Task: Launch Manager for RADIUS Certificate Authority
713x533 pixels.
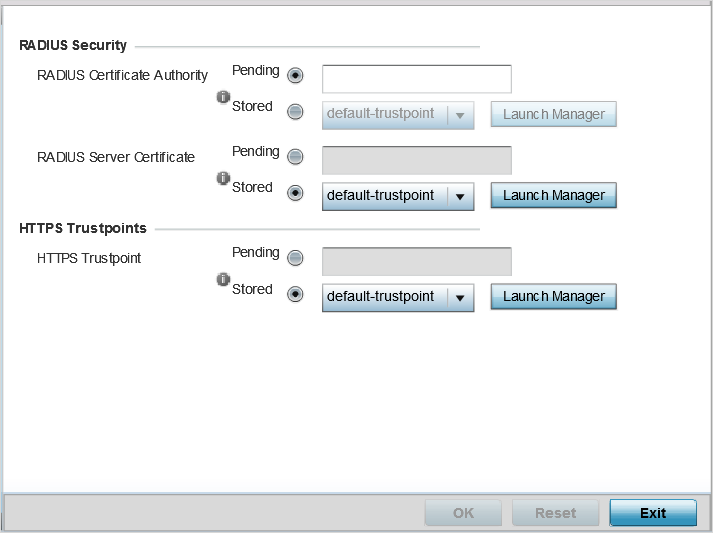Action: click(x=553, y=114)
